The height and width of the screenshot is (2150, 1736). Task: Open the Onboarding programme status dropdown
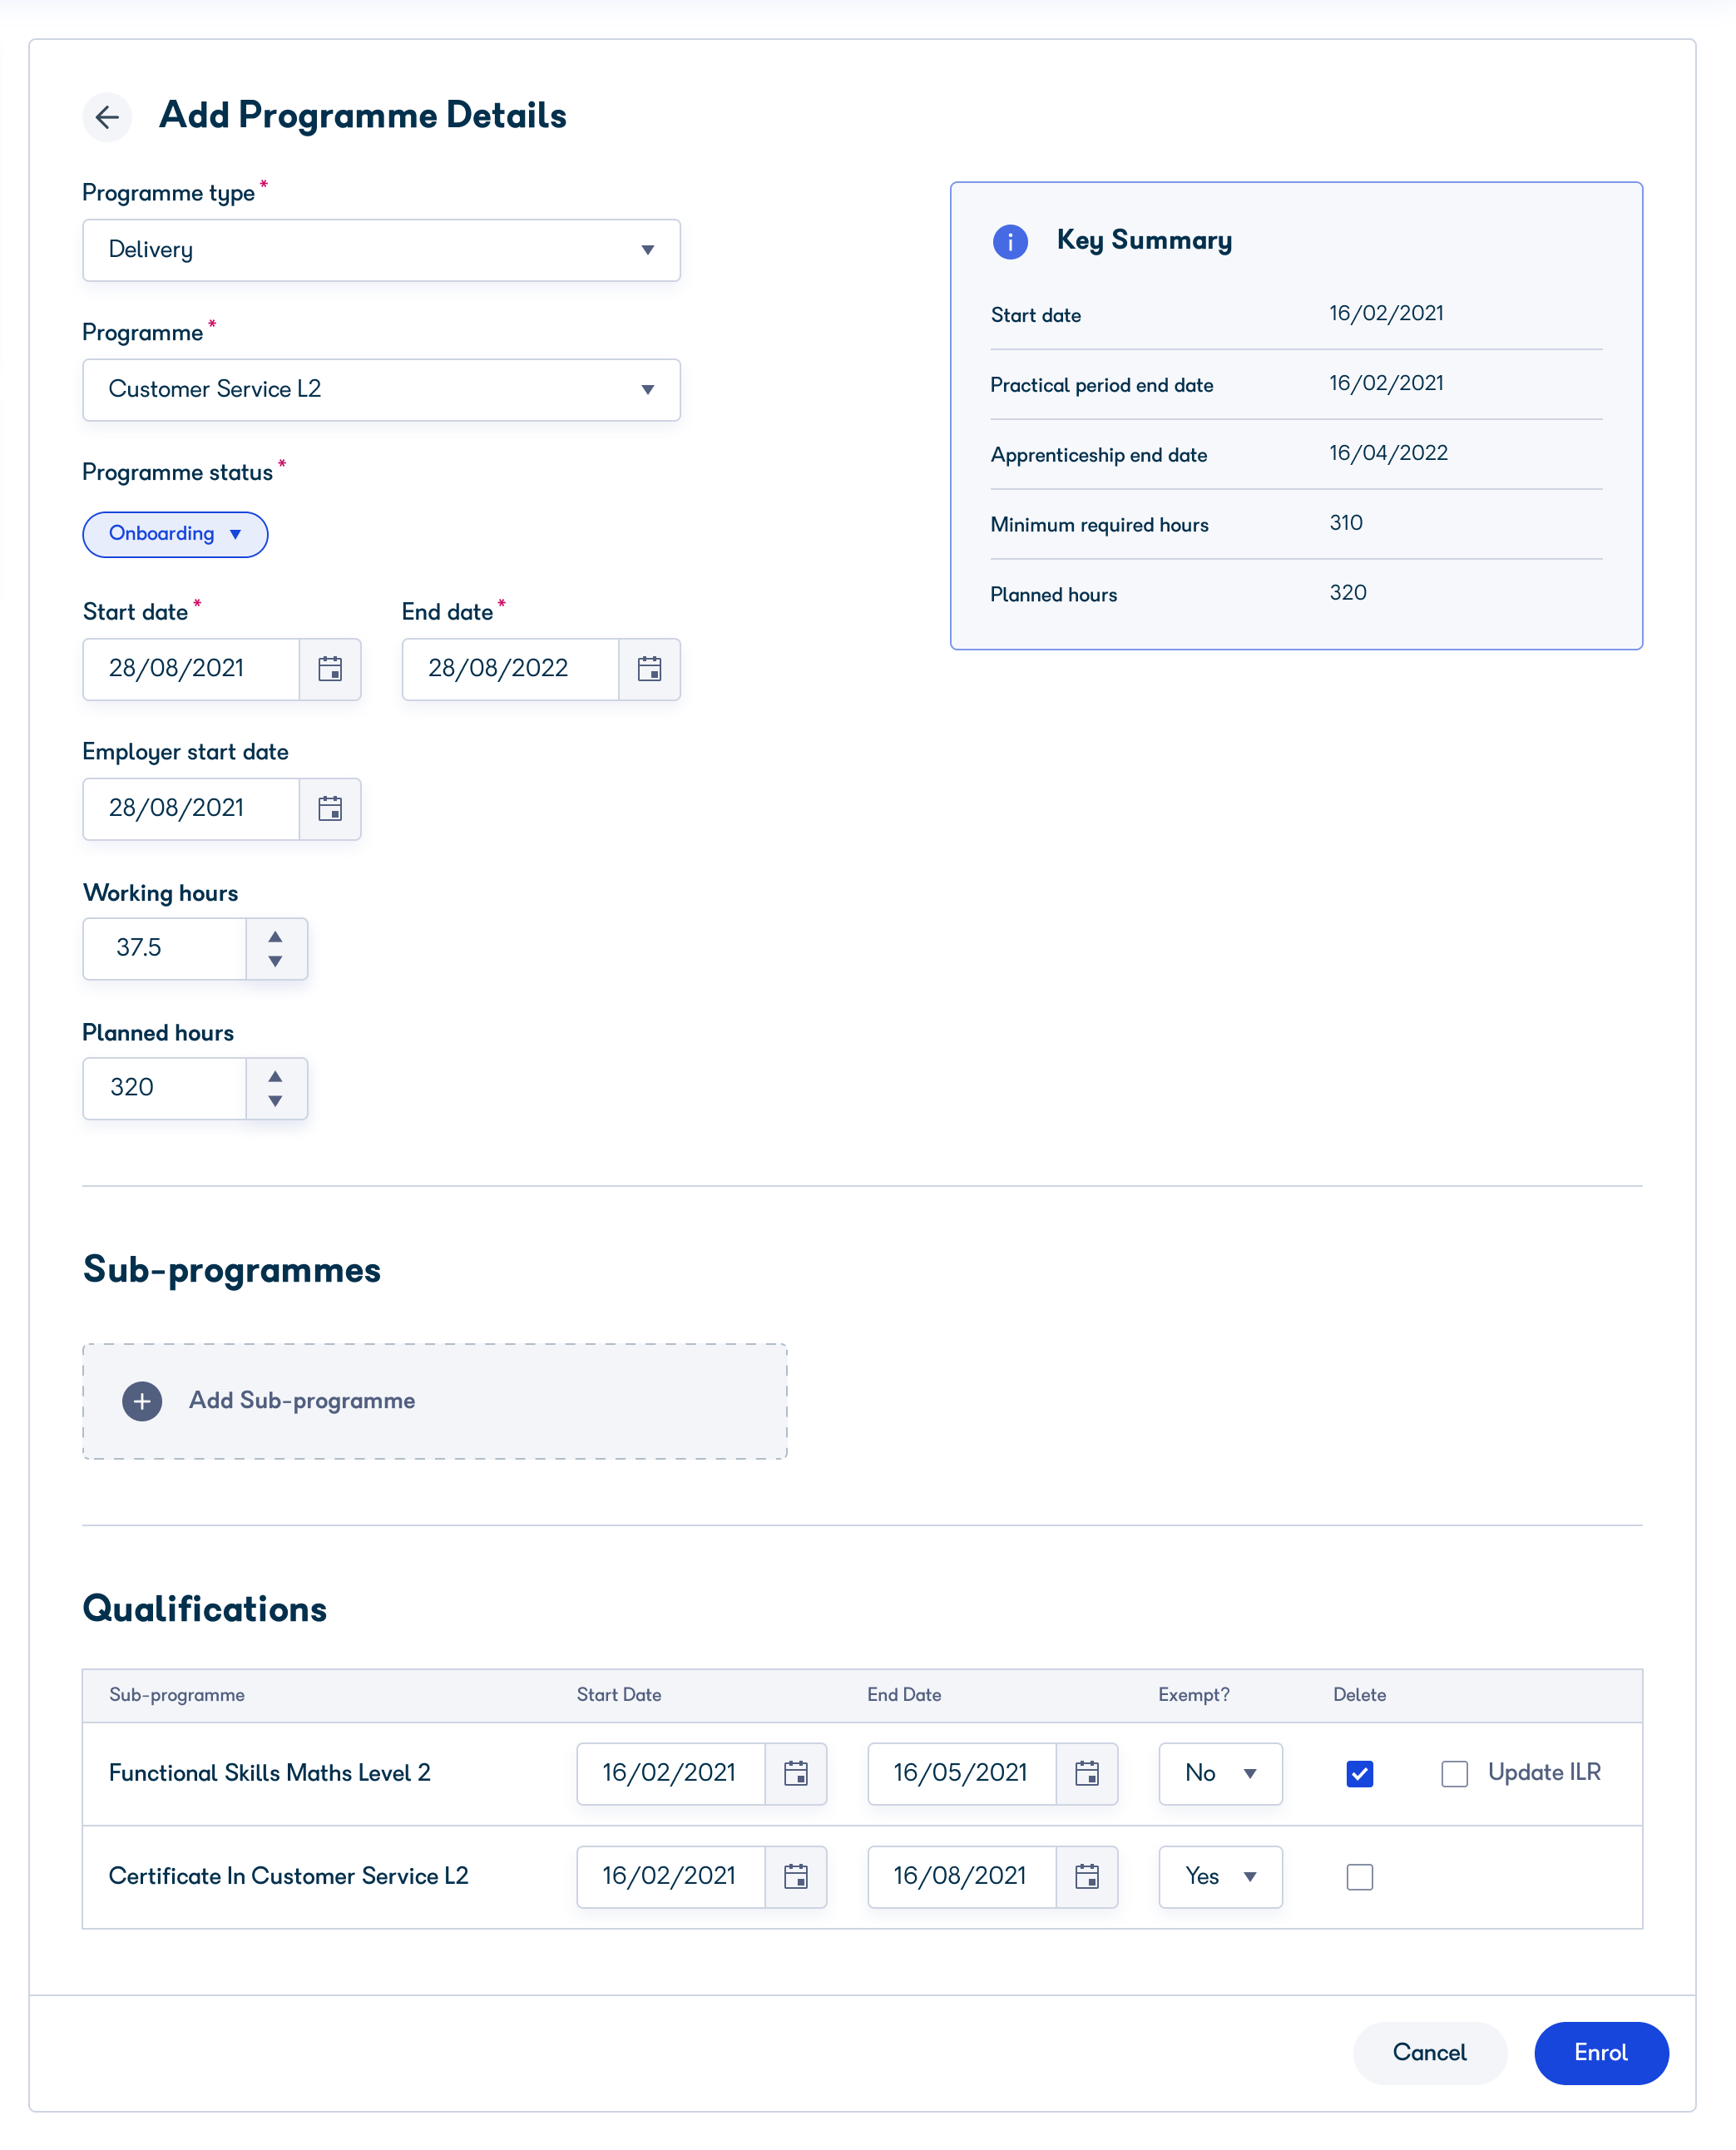click(x=175, y=534)
